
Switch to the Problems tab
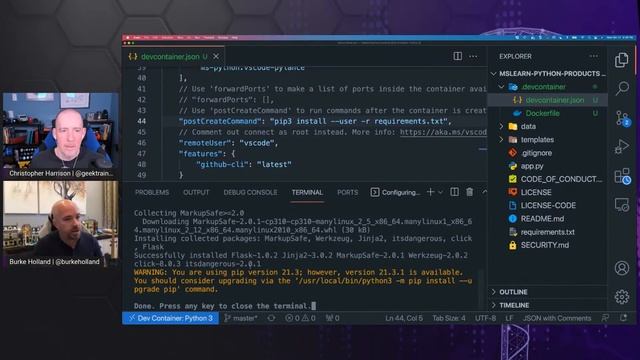click(152, 192)
